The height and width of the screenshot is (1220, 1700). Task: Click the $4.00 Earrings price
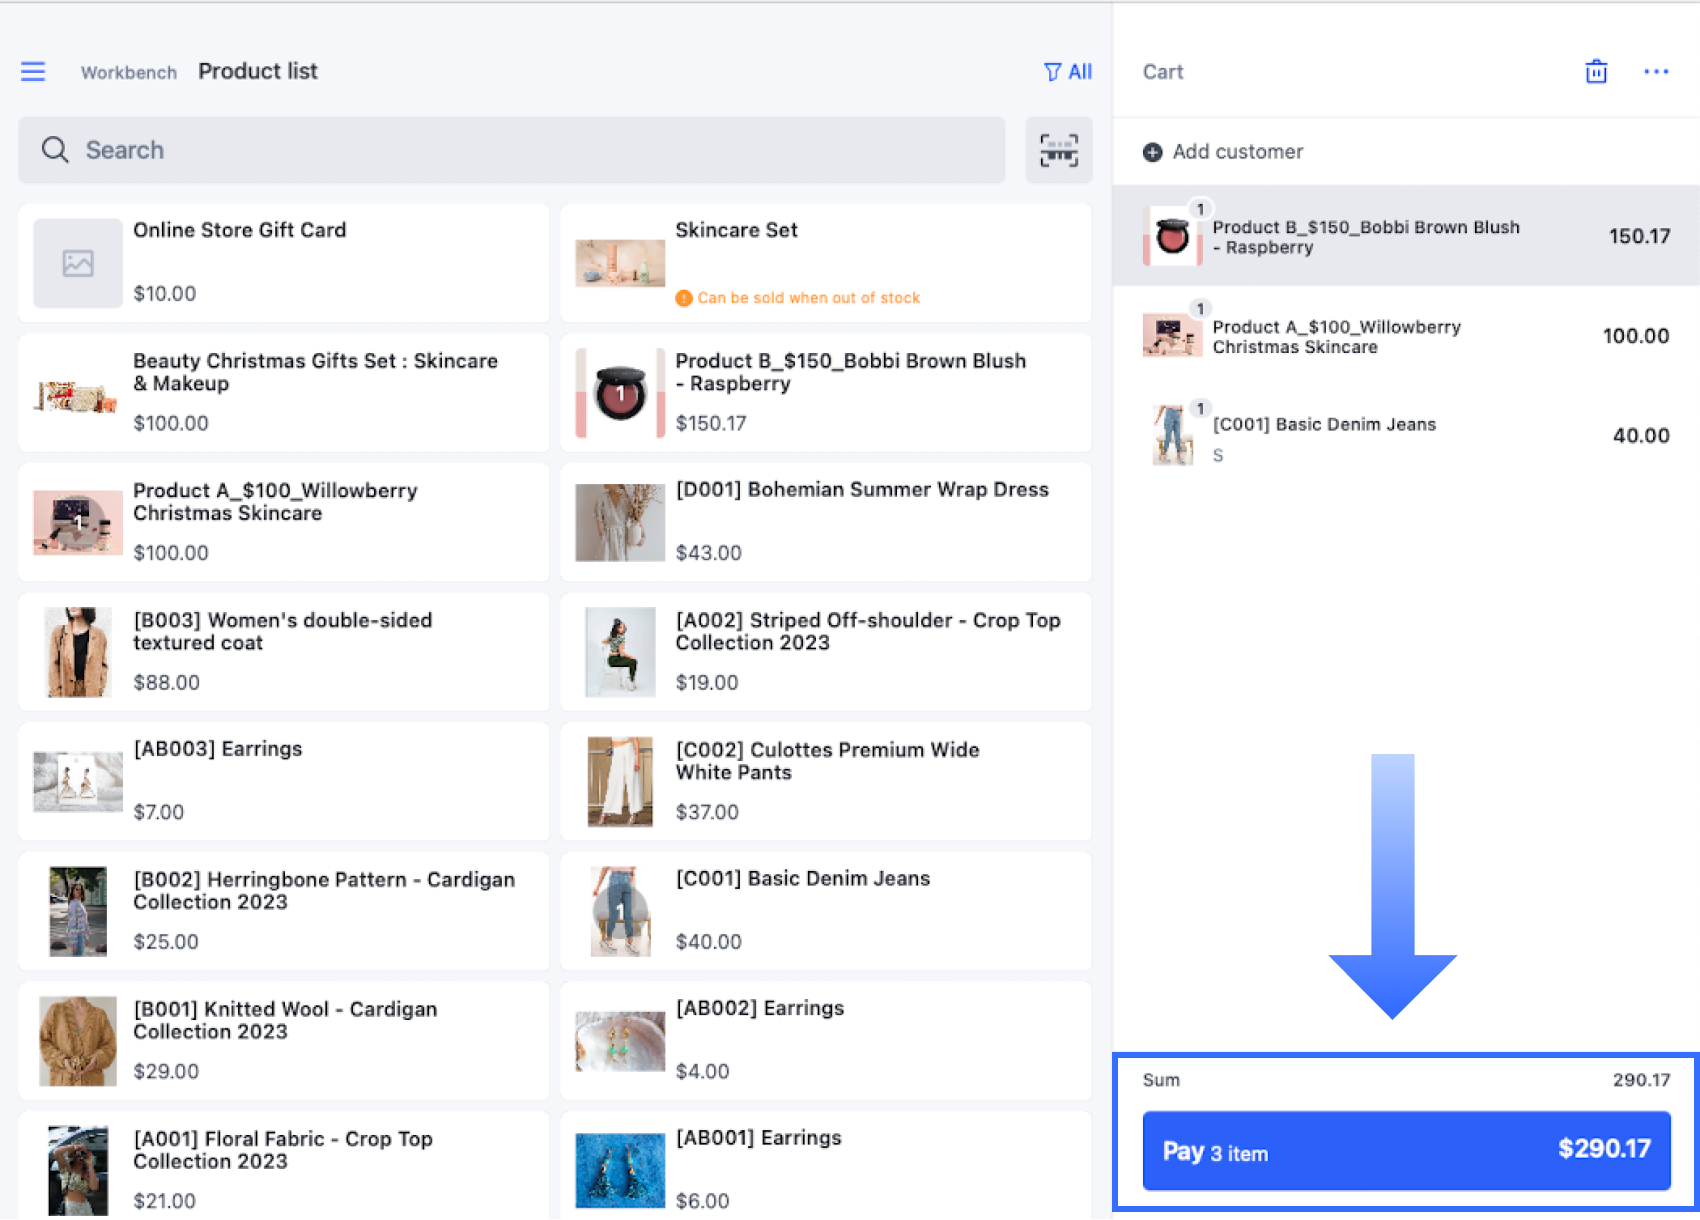pyautogui.click(x=702, y=1072)
